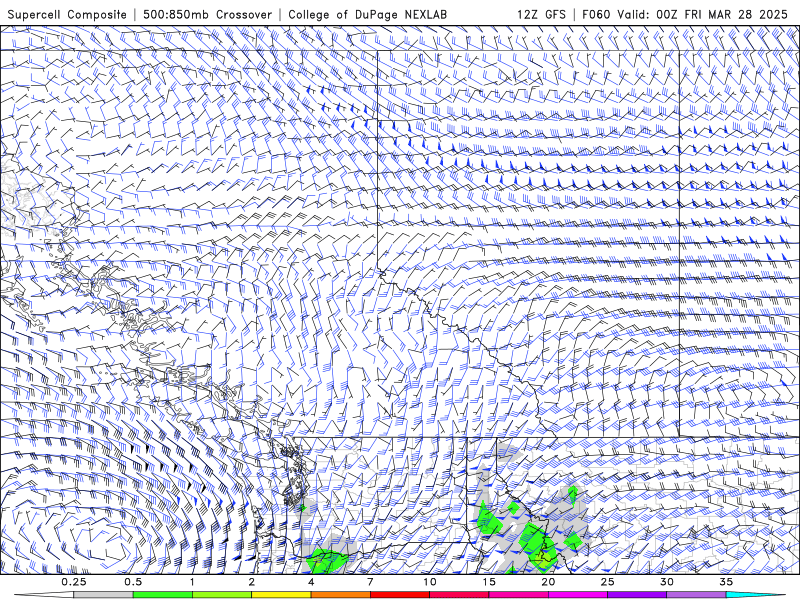Pick the orange 4–7 color bar segment
Image resolution: width=800 pixels, height=600 pixels.
(340, 595)
